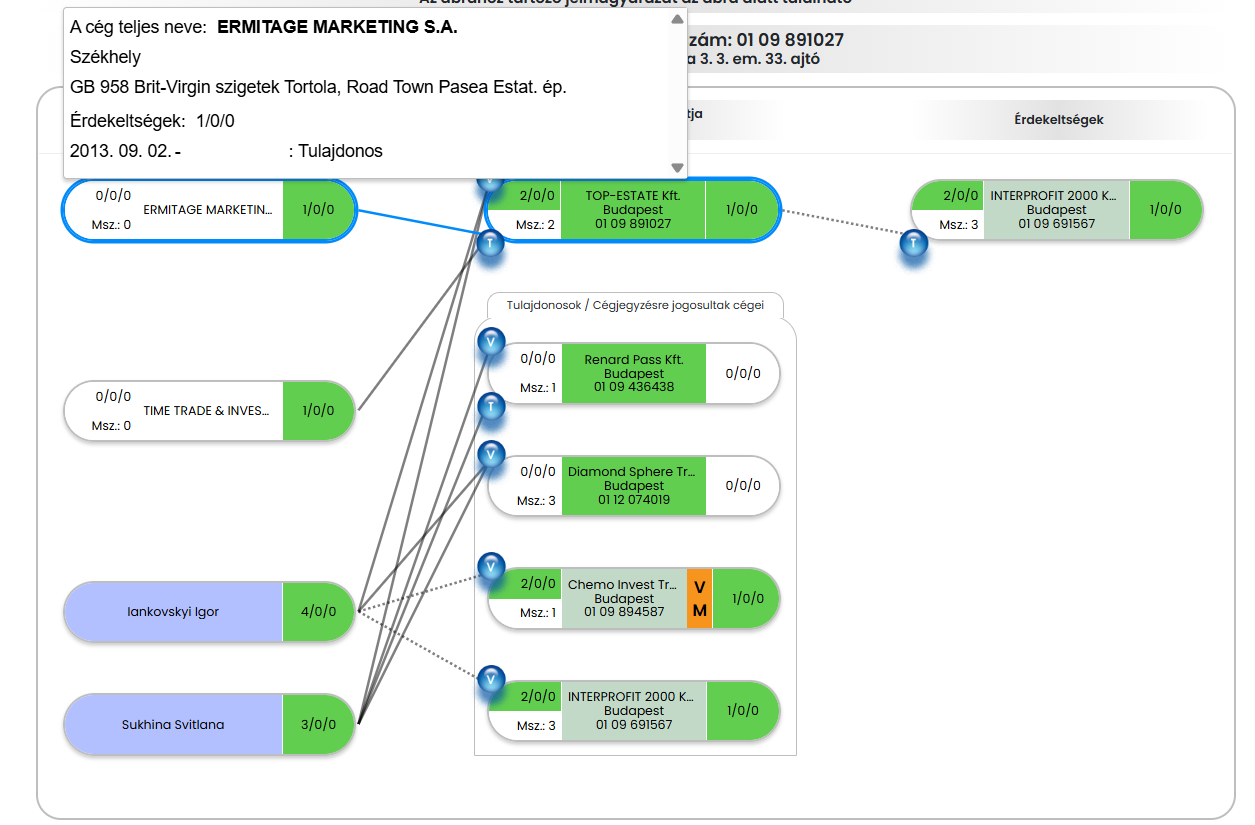The height and width of the screenshot is (825, 1255).
Task: Open the Diamond Sphere company node
Action: click(x=632, y=485)
